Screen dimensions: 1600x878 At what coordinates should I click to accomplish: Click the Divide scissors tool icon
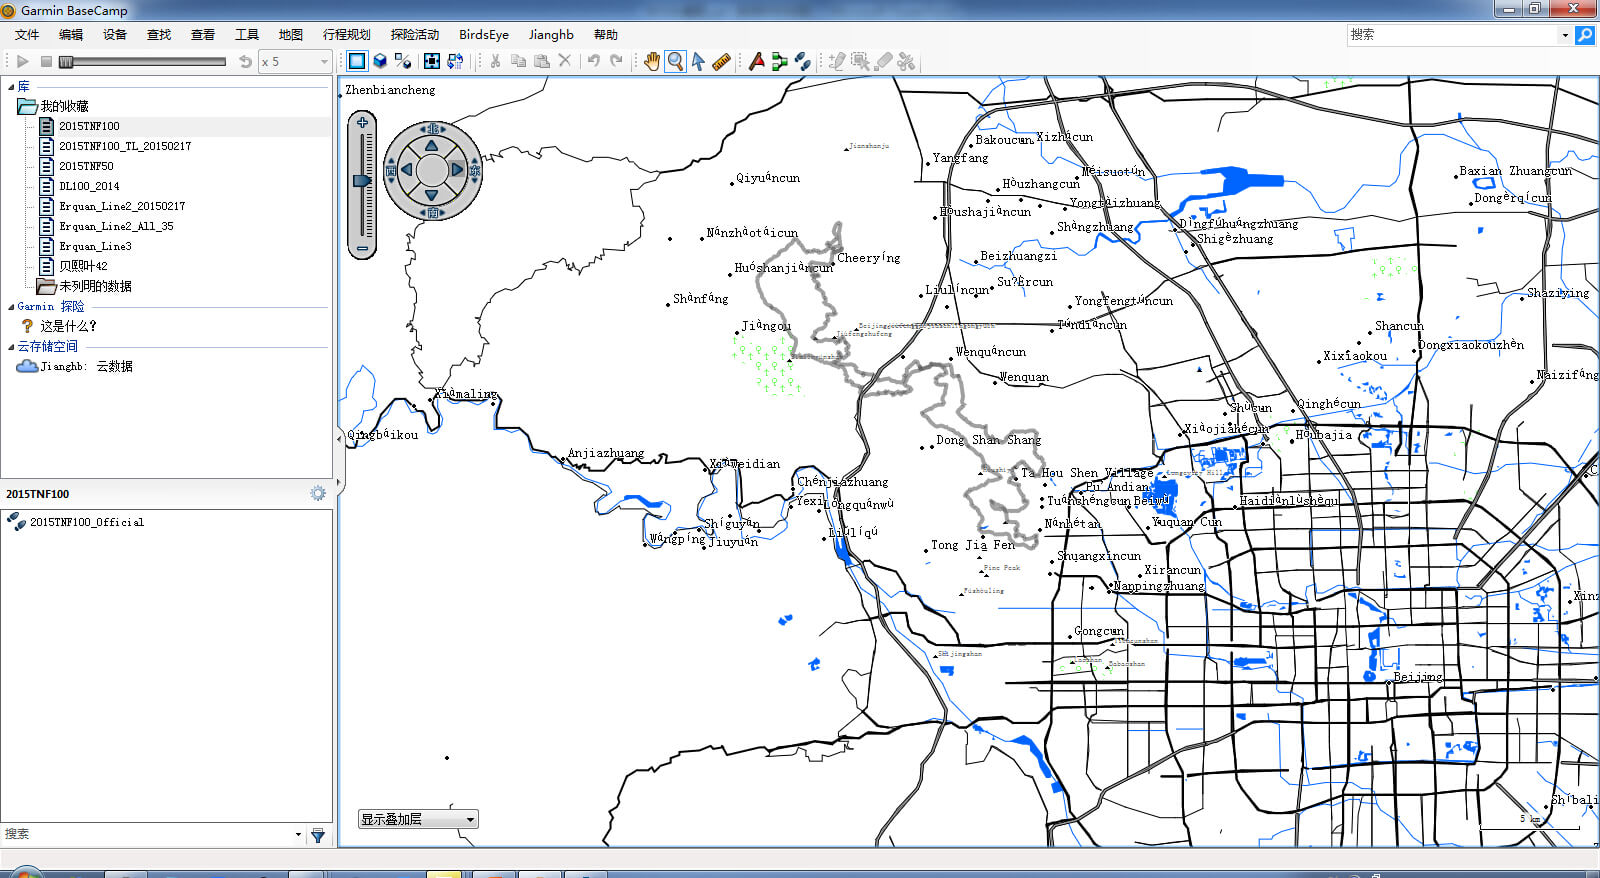click(x=906, y=61)
